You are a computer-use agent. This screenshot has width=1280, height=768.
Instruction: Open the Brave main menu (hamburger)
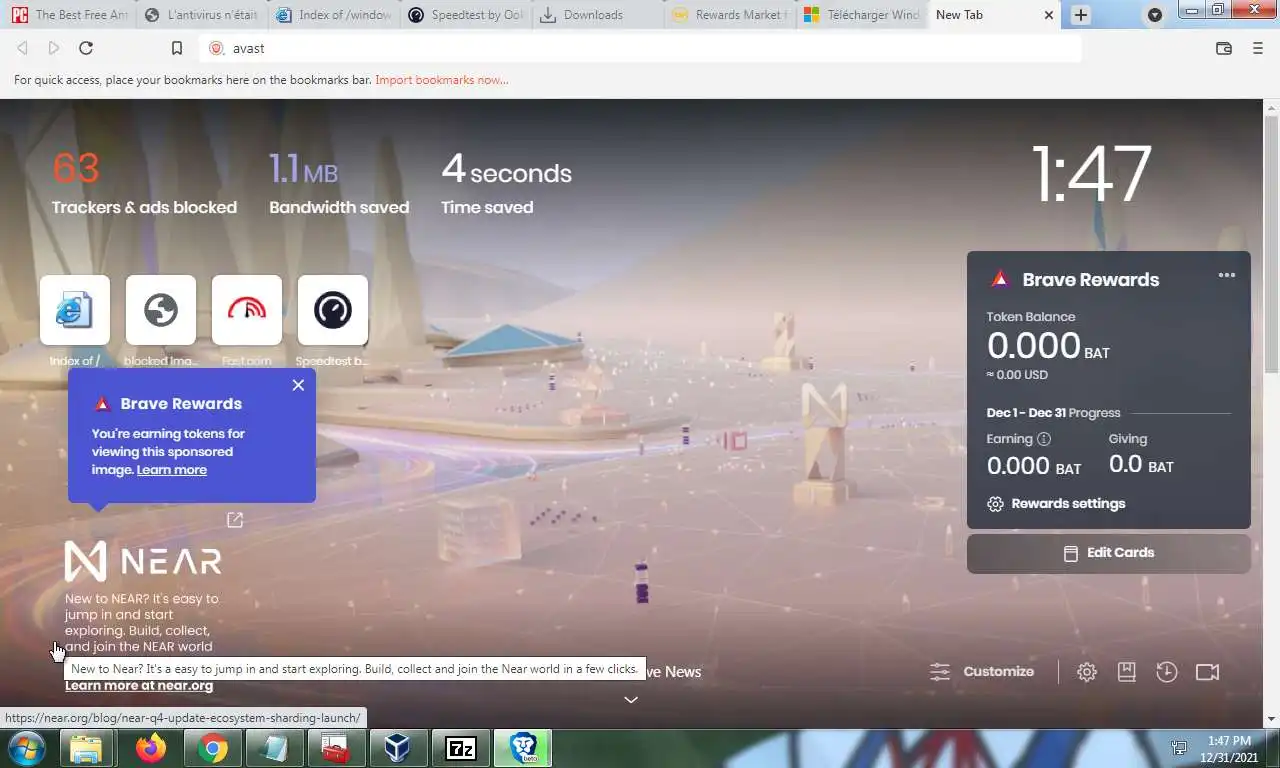coord(1258,48)
